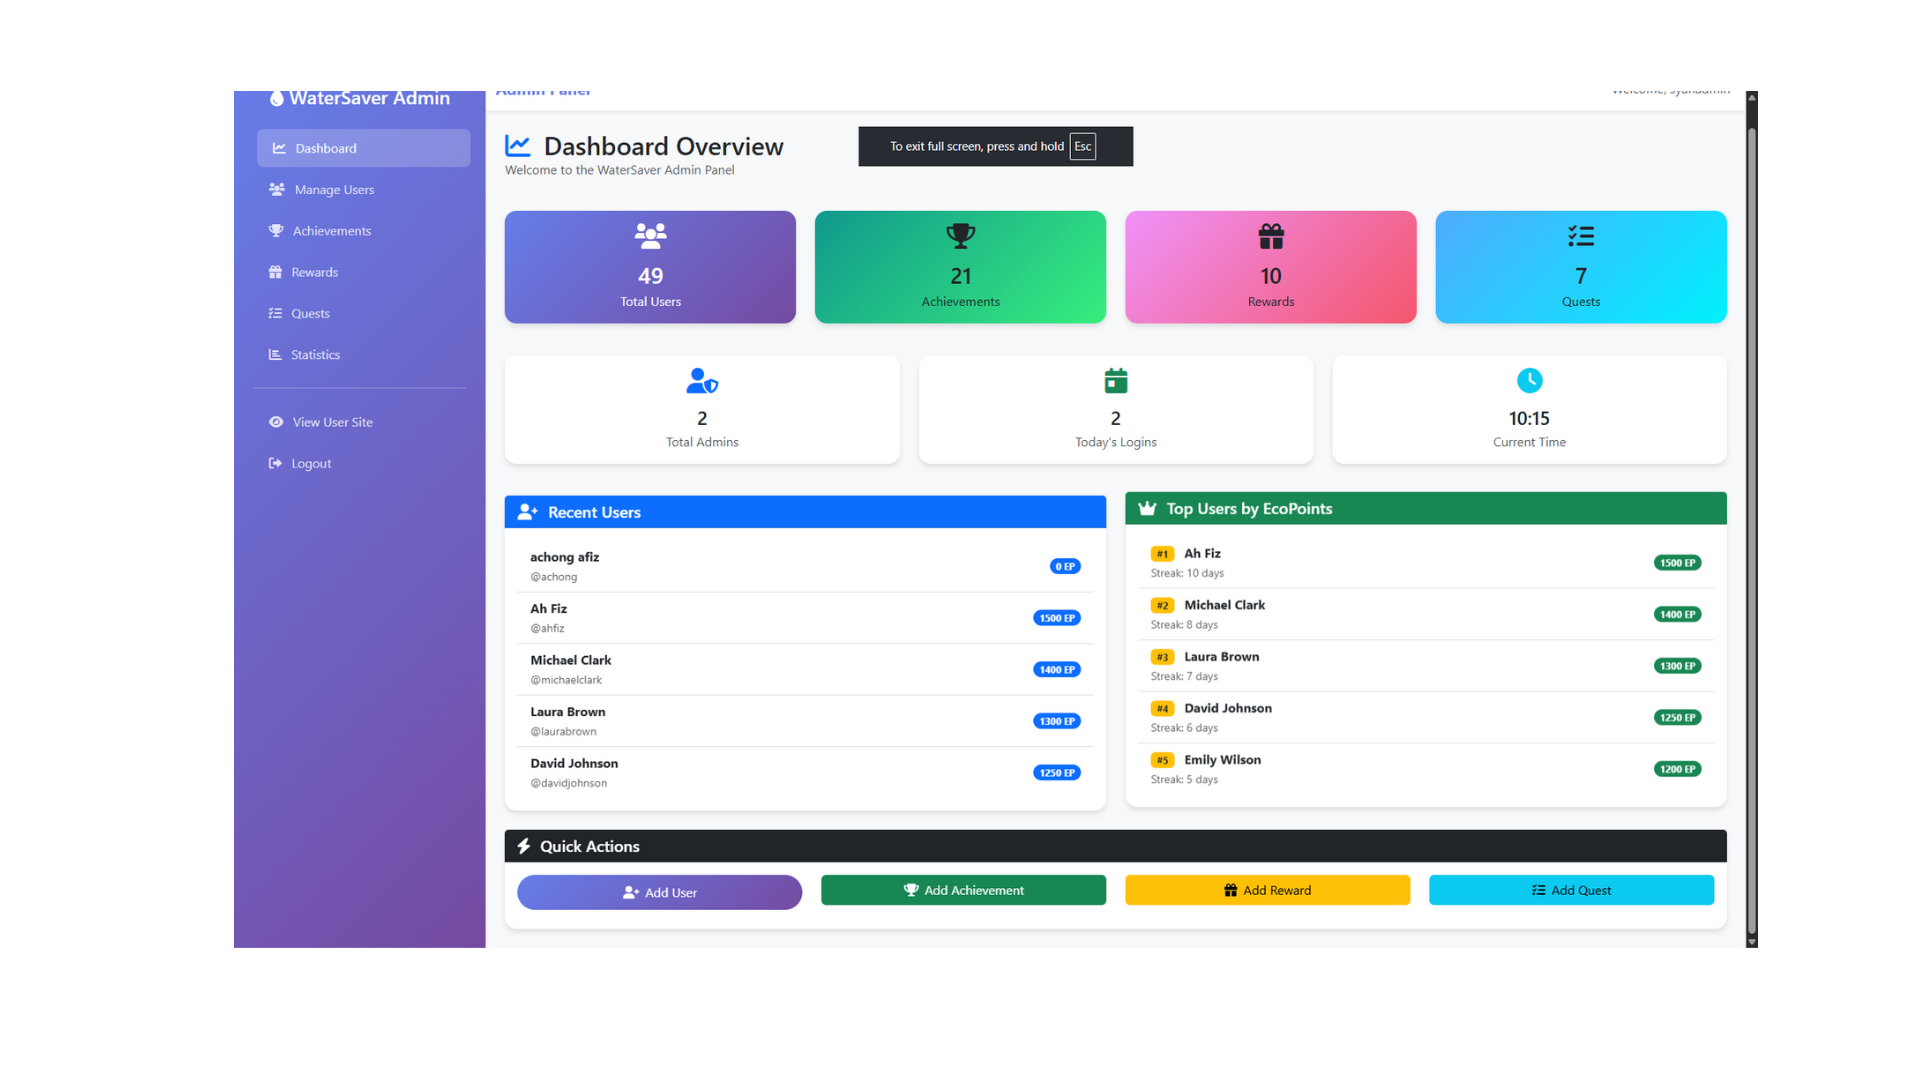Screen dimensions: 1920x1080
Task: Open Dashboard in the sidebar
Action: (363, 148)
